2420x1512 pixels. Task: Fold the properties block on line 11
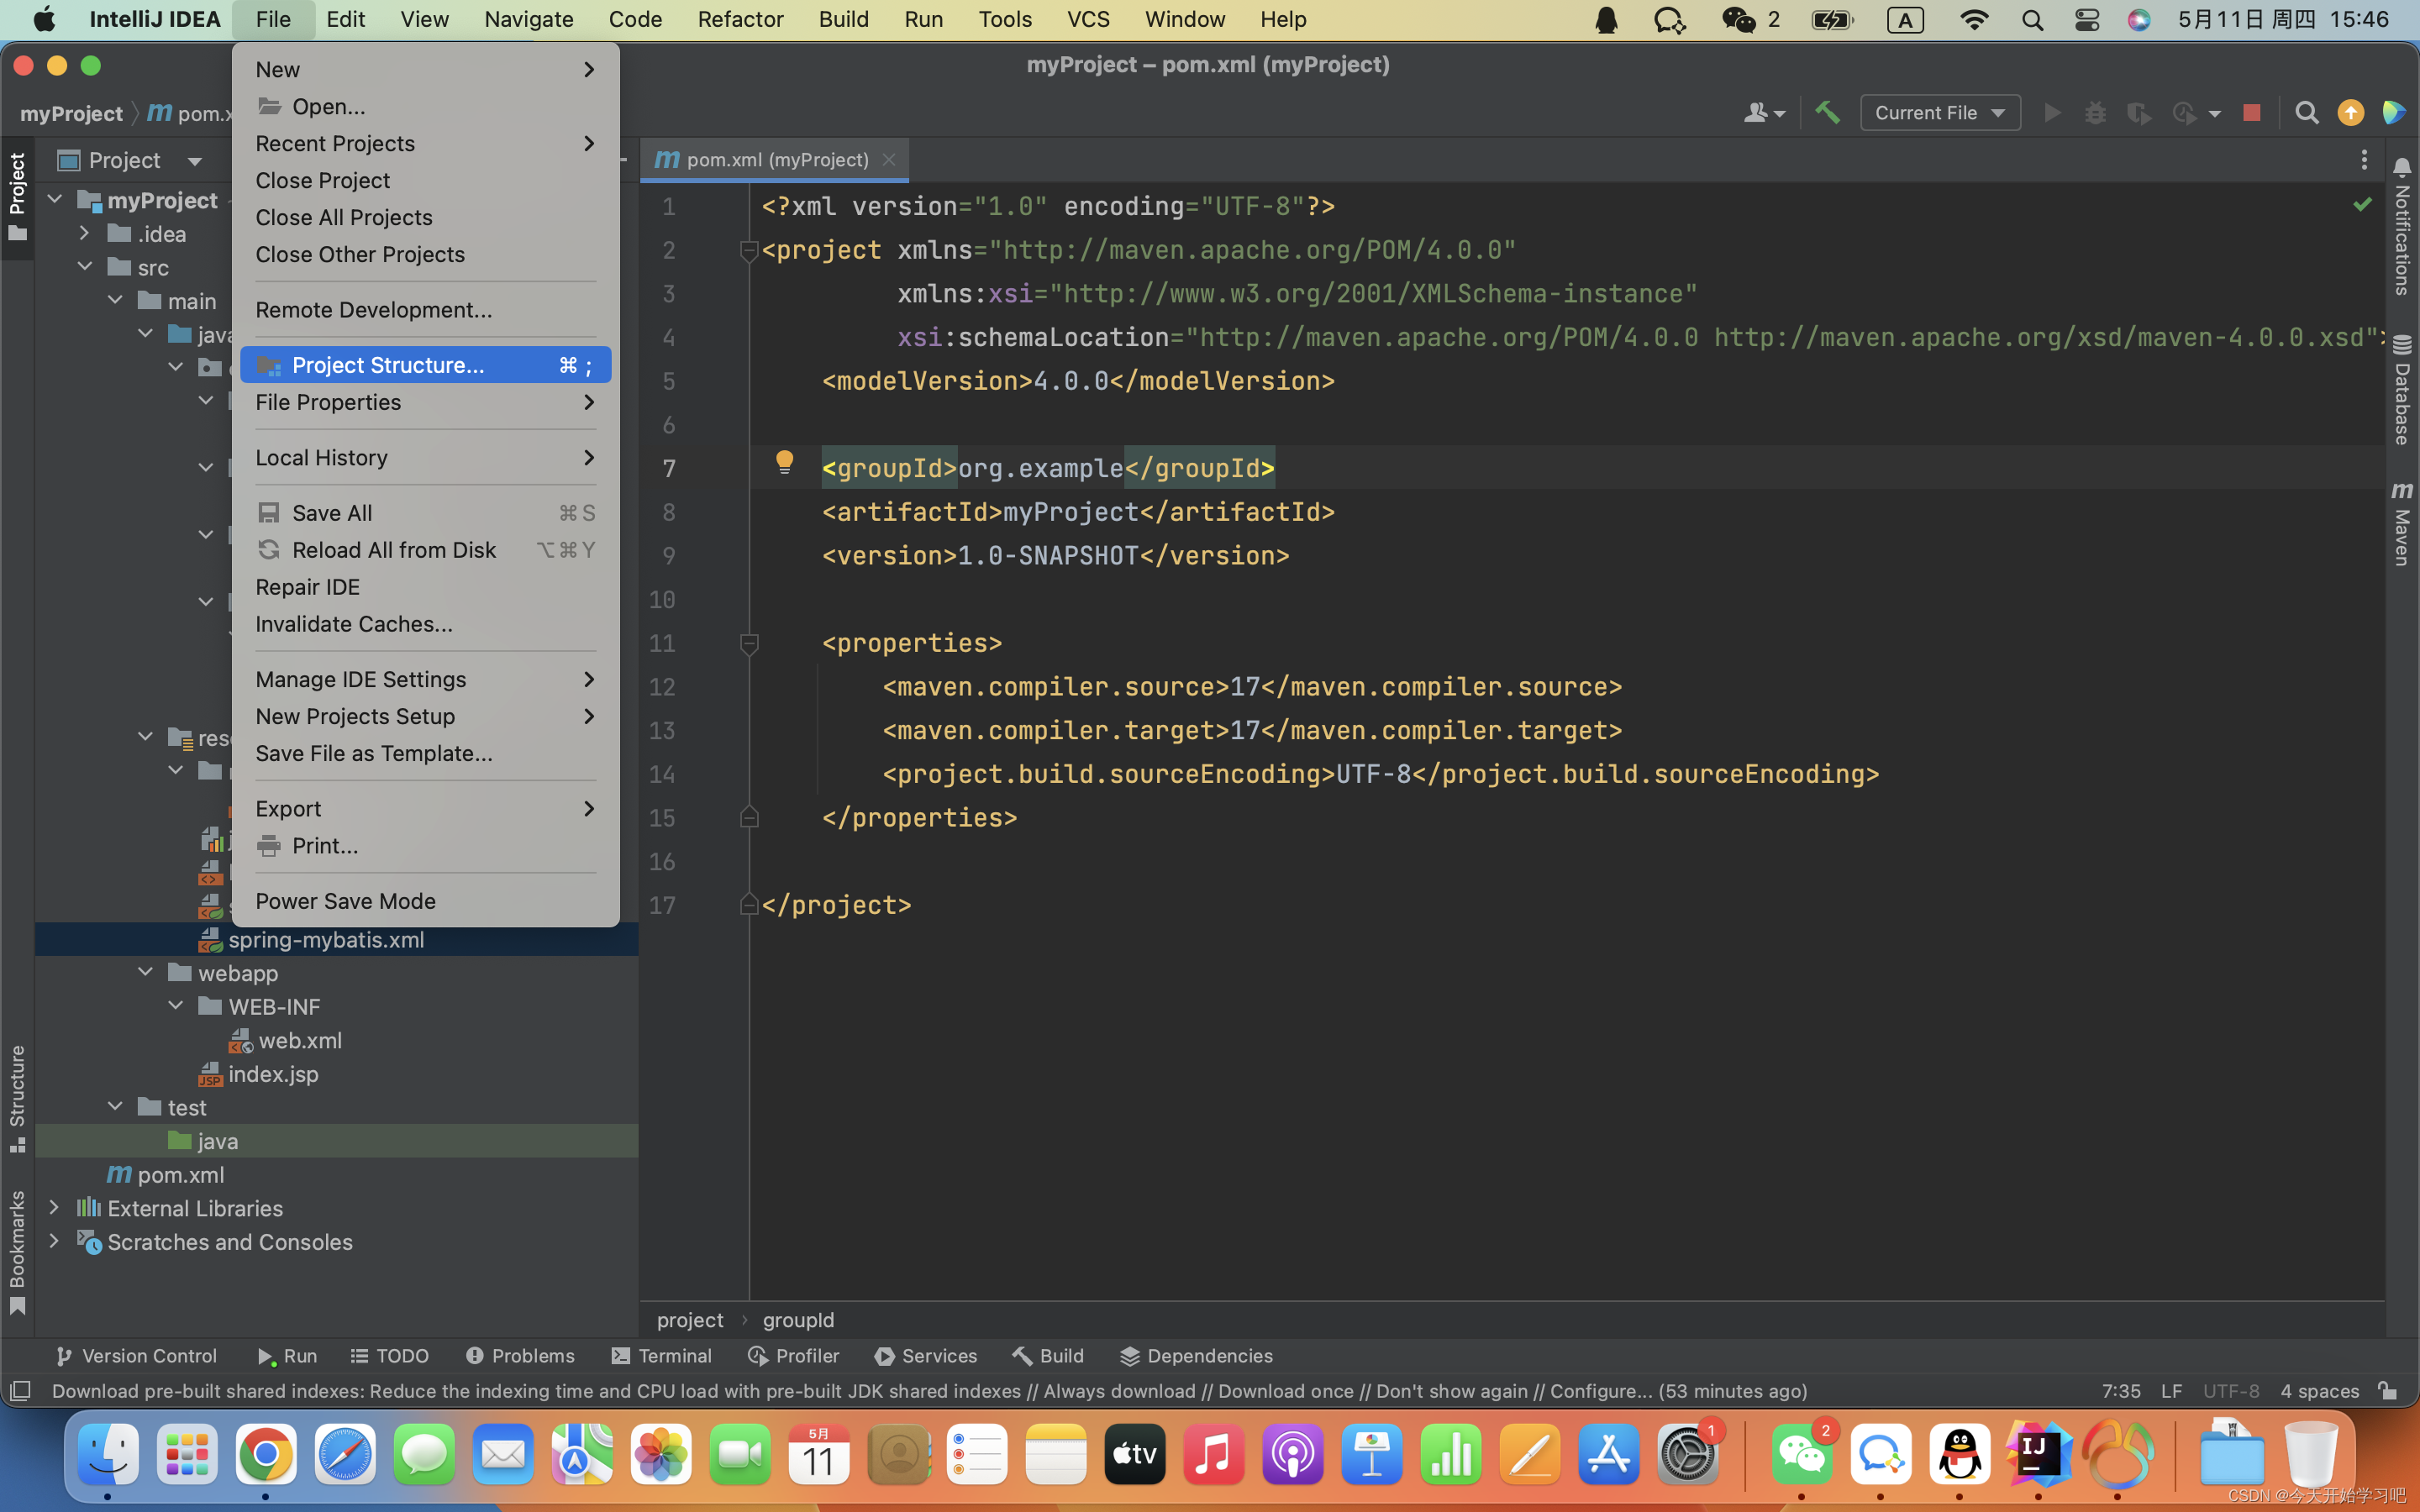(x=748, y=643)
